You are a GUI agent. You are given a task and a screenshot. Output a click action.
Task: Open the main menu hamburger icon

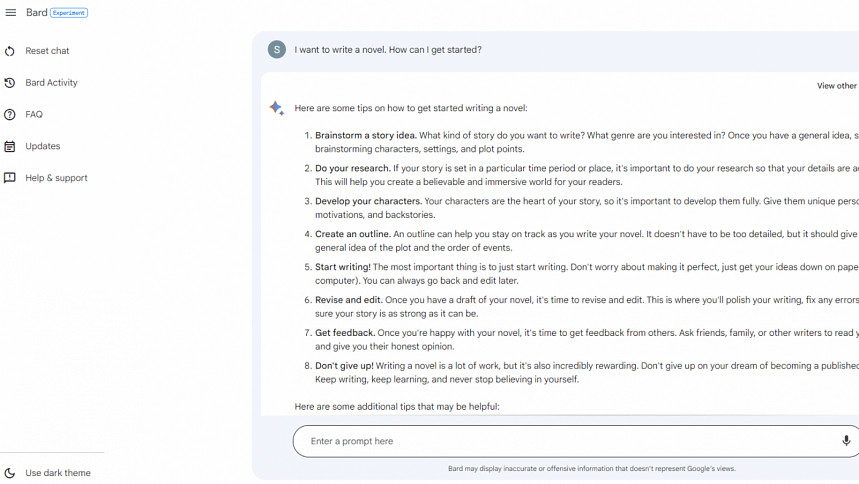(11, 13)
